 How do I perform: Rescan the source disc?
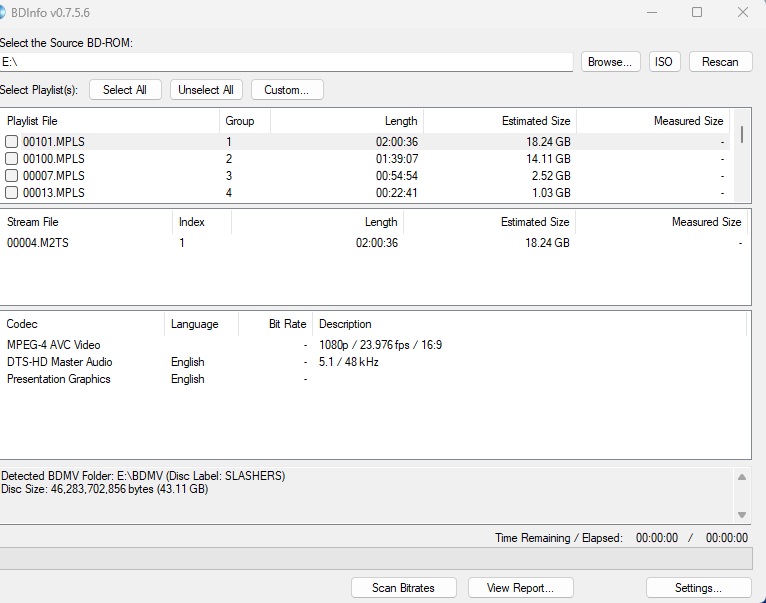pyautogui.click(x=720, y=62)
